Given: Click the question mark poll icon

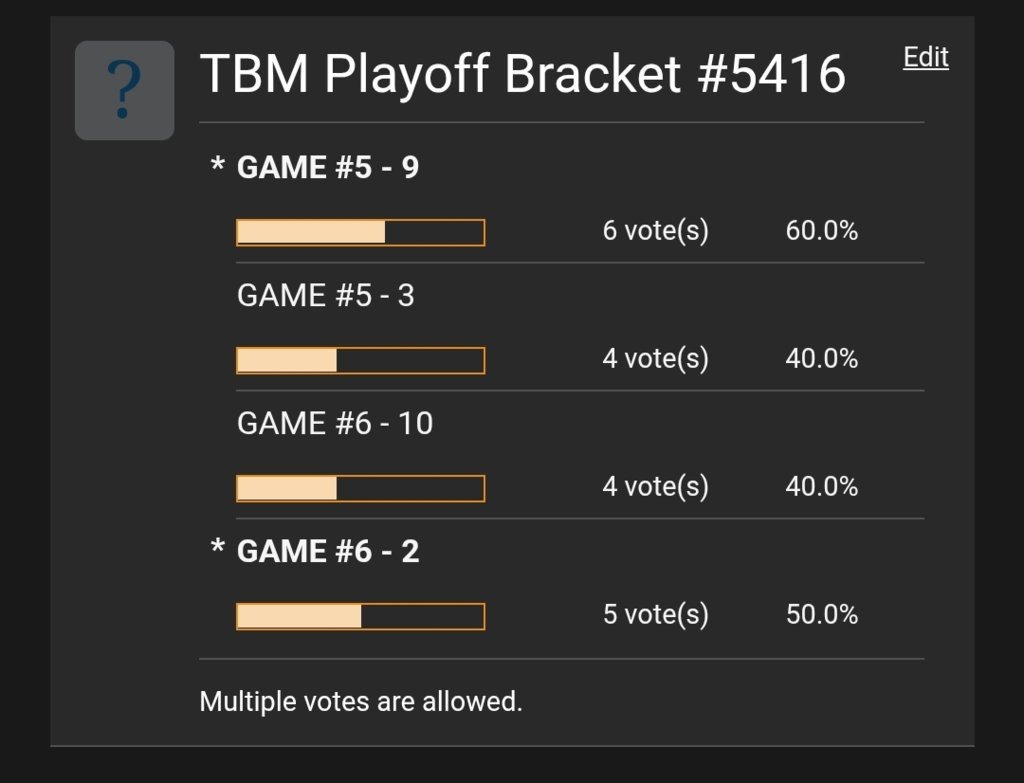Looking at the screenshot, I should click(125, 90).
